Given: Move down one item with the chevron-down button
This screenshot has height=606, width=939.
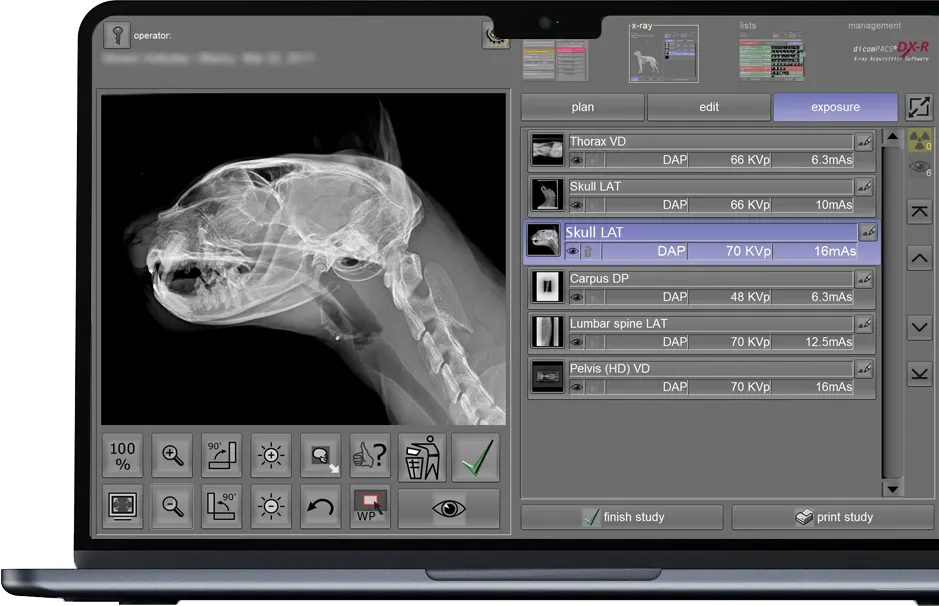Looking at the screenshot, I should (x=919, y=327).
